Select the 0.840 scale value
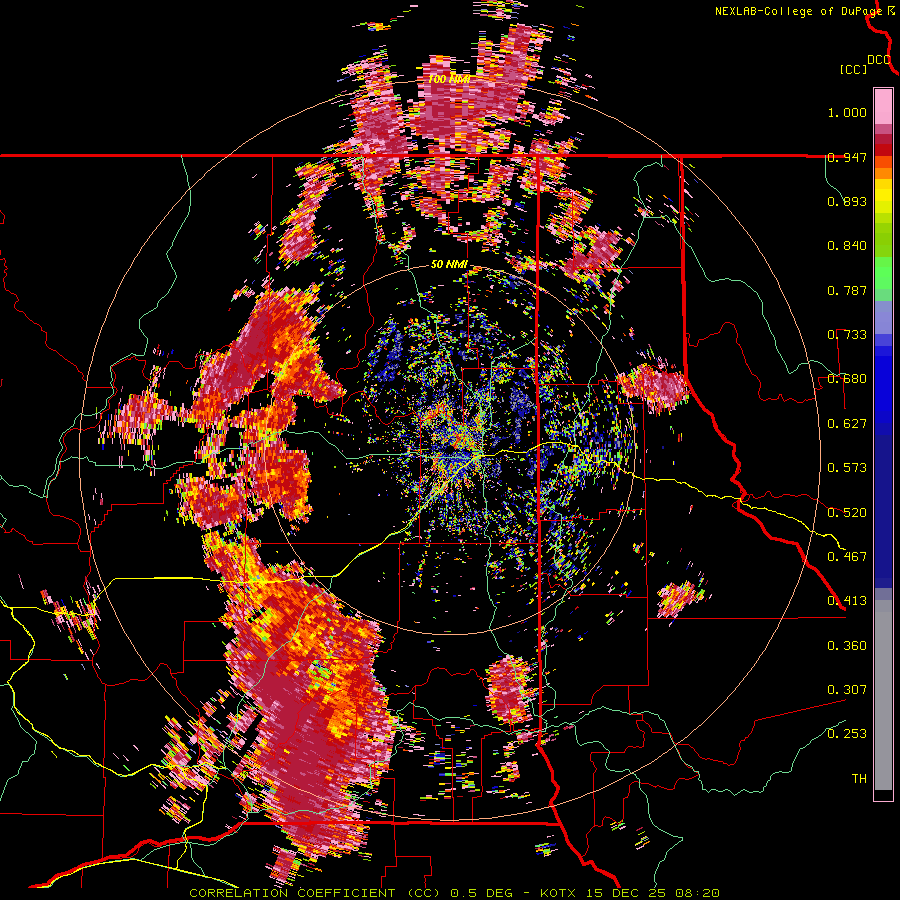The width and height of the screenshot is (900, 900). click(847, 246)
